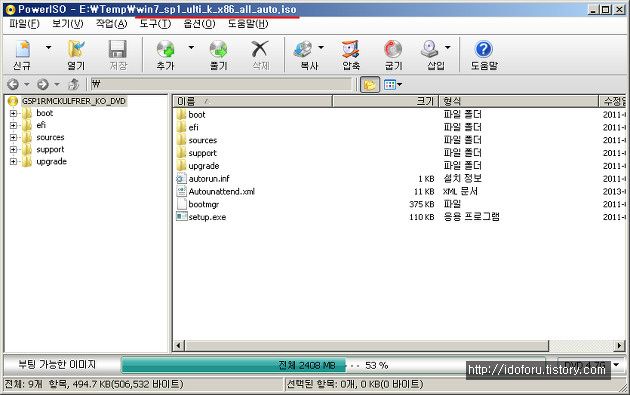Screen dimensions: 630x395
Task: Open the 보기(V) menu
Action: click(68, 24)
